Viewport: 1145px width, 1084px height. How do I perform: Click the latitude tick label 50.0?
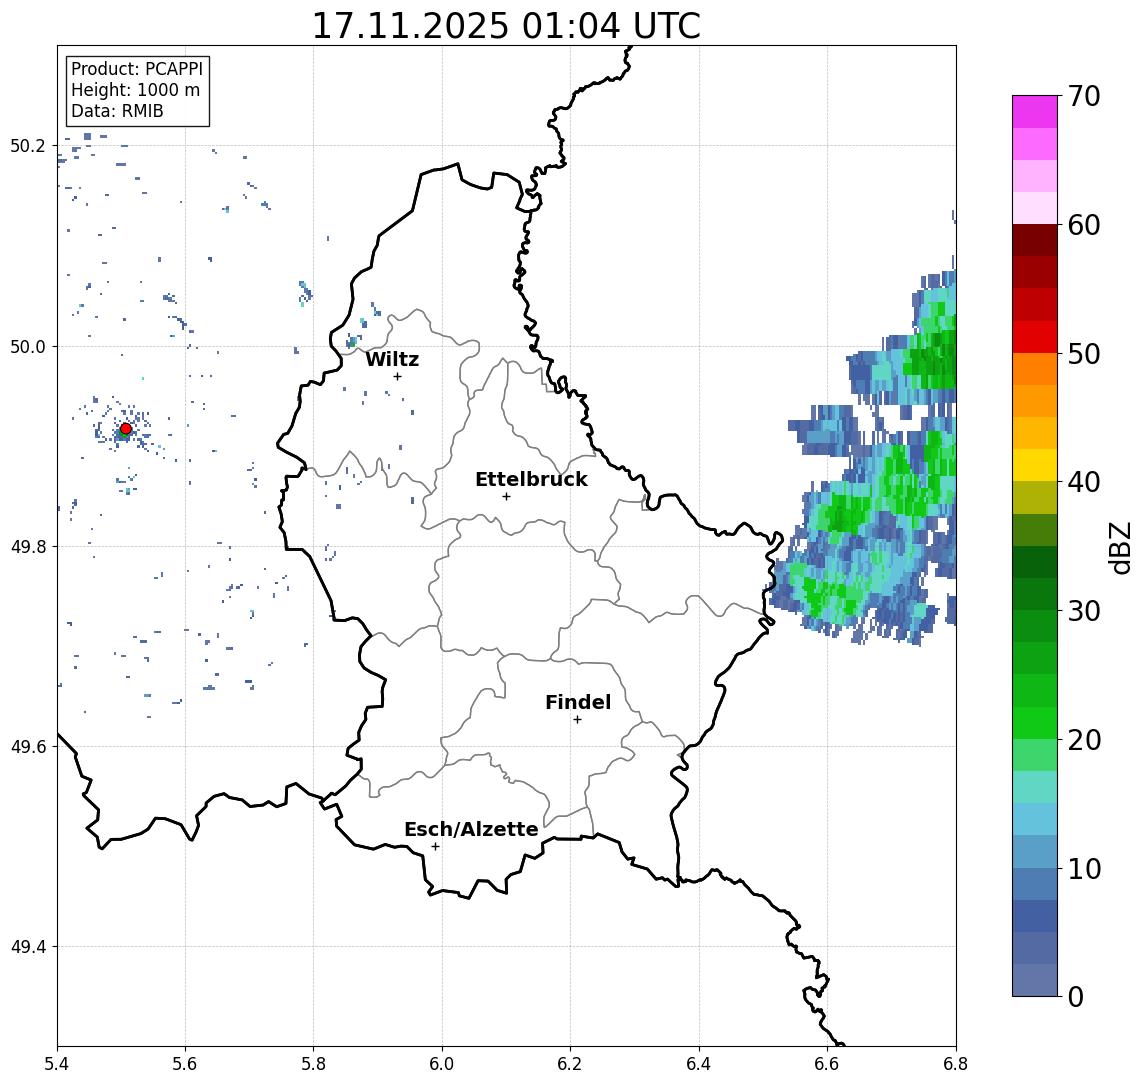(x=28, y=346)
